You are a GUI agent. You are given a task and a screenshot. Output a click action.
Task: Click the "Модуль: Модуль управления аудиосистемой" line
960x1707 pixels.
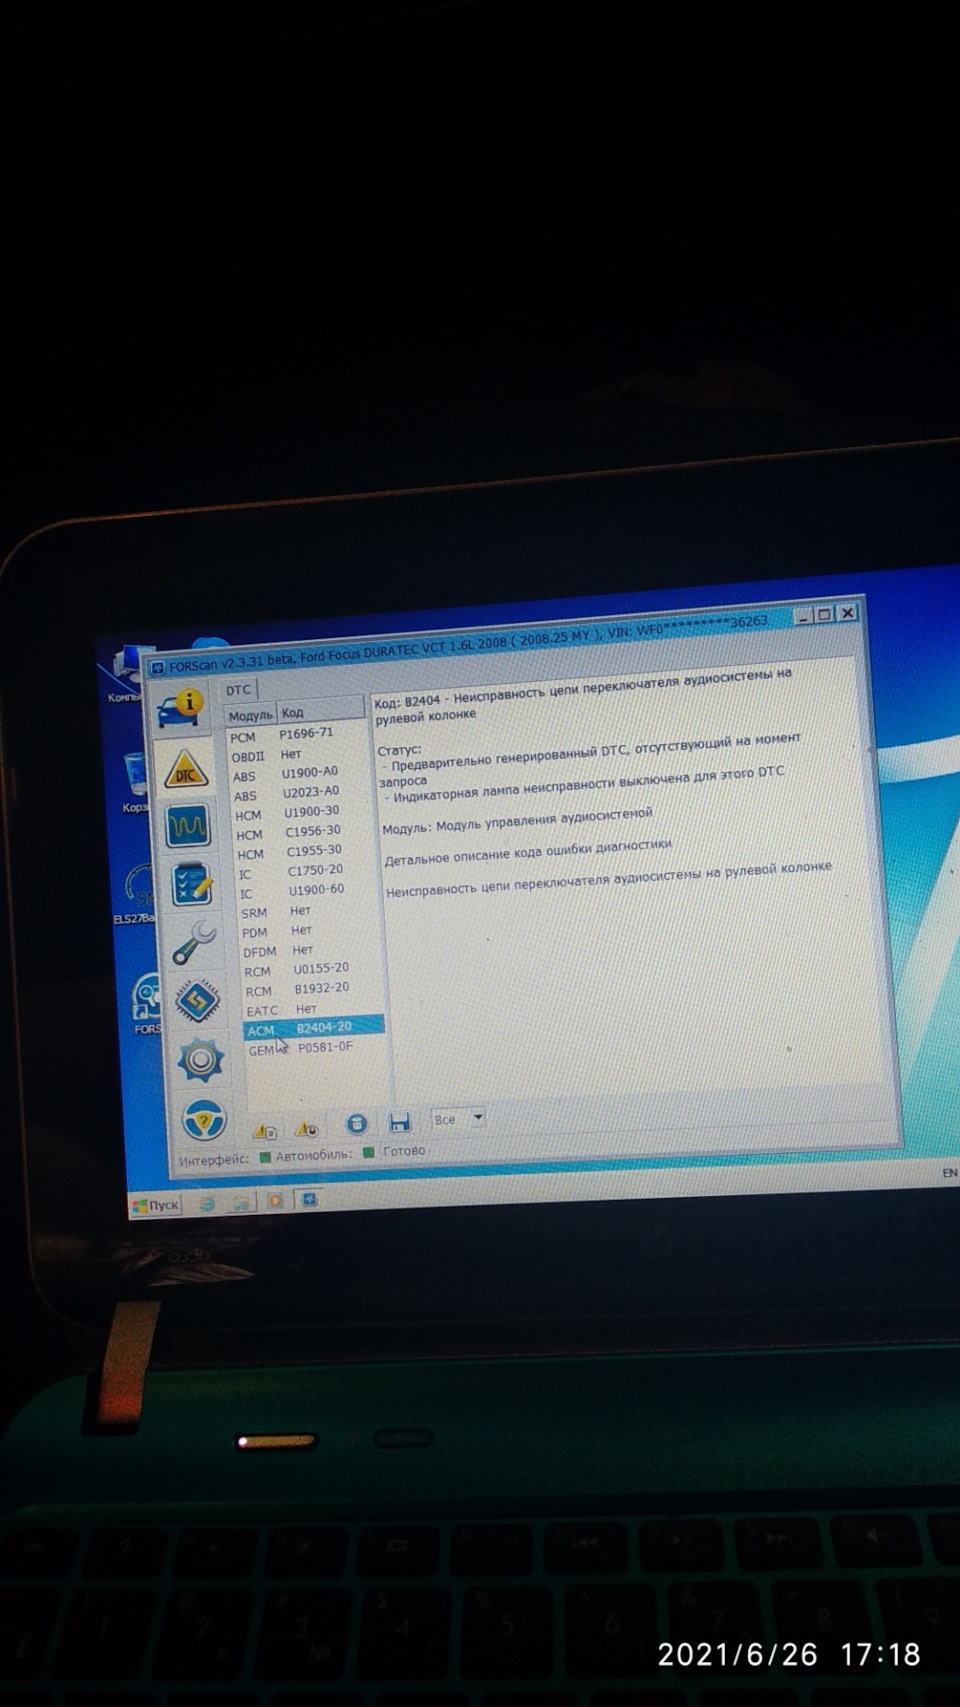[x=517, y=820]
